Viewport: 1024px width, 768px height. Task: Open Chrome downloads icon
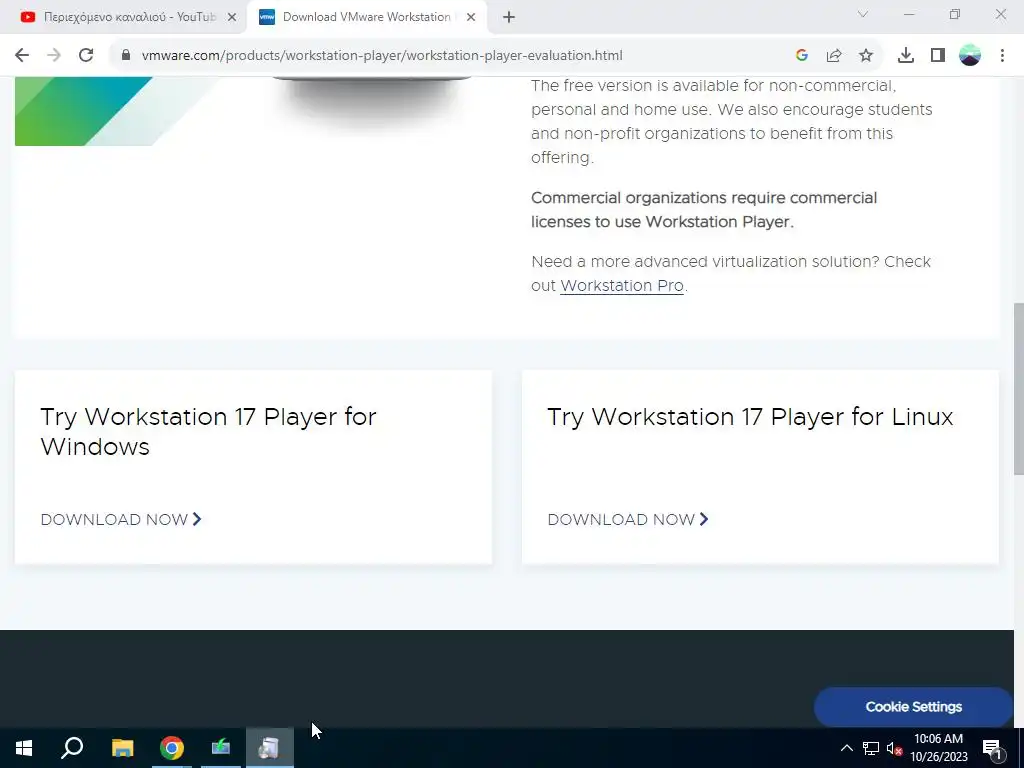click(x=906, y=56)
